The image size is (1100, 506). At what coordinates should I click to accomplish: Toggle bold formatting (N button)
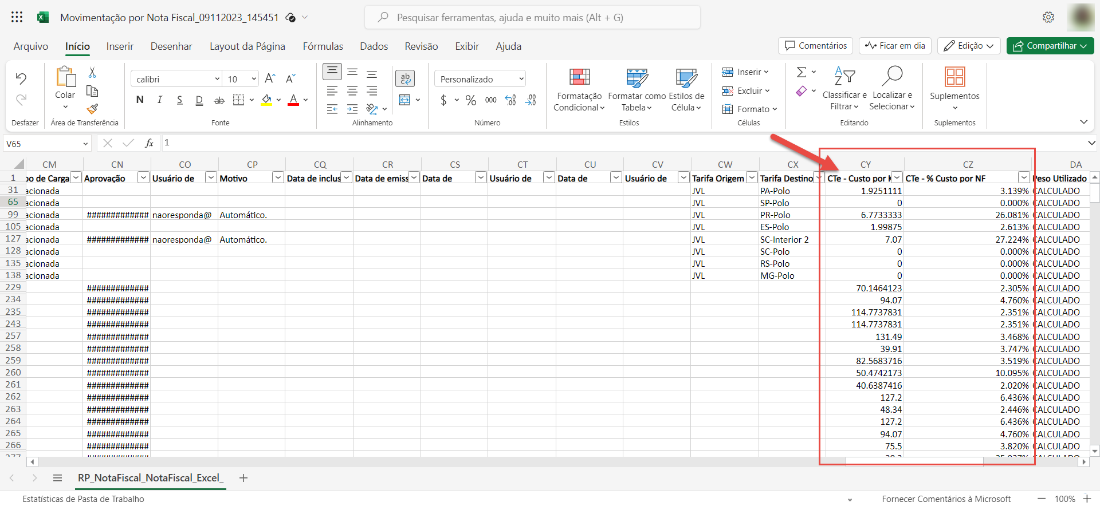point(139,100)
